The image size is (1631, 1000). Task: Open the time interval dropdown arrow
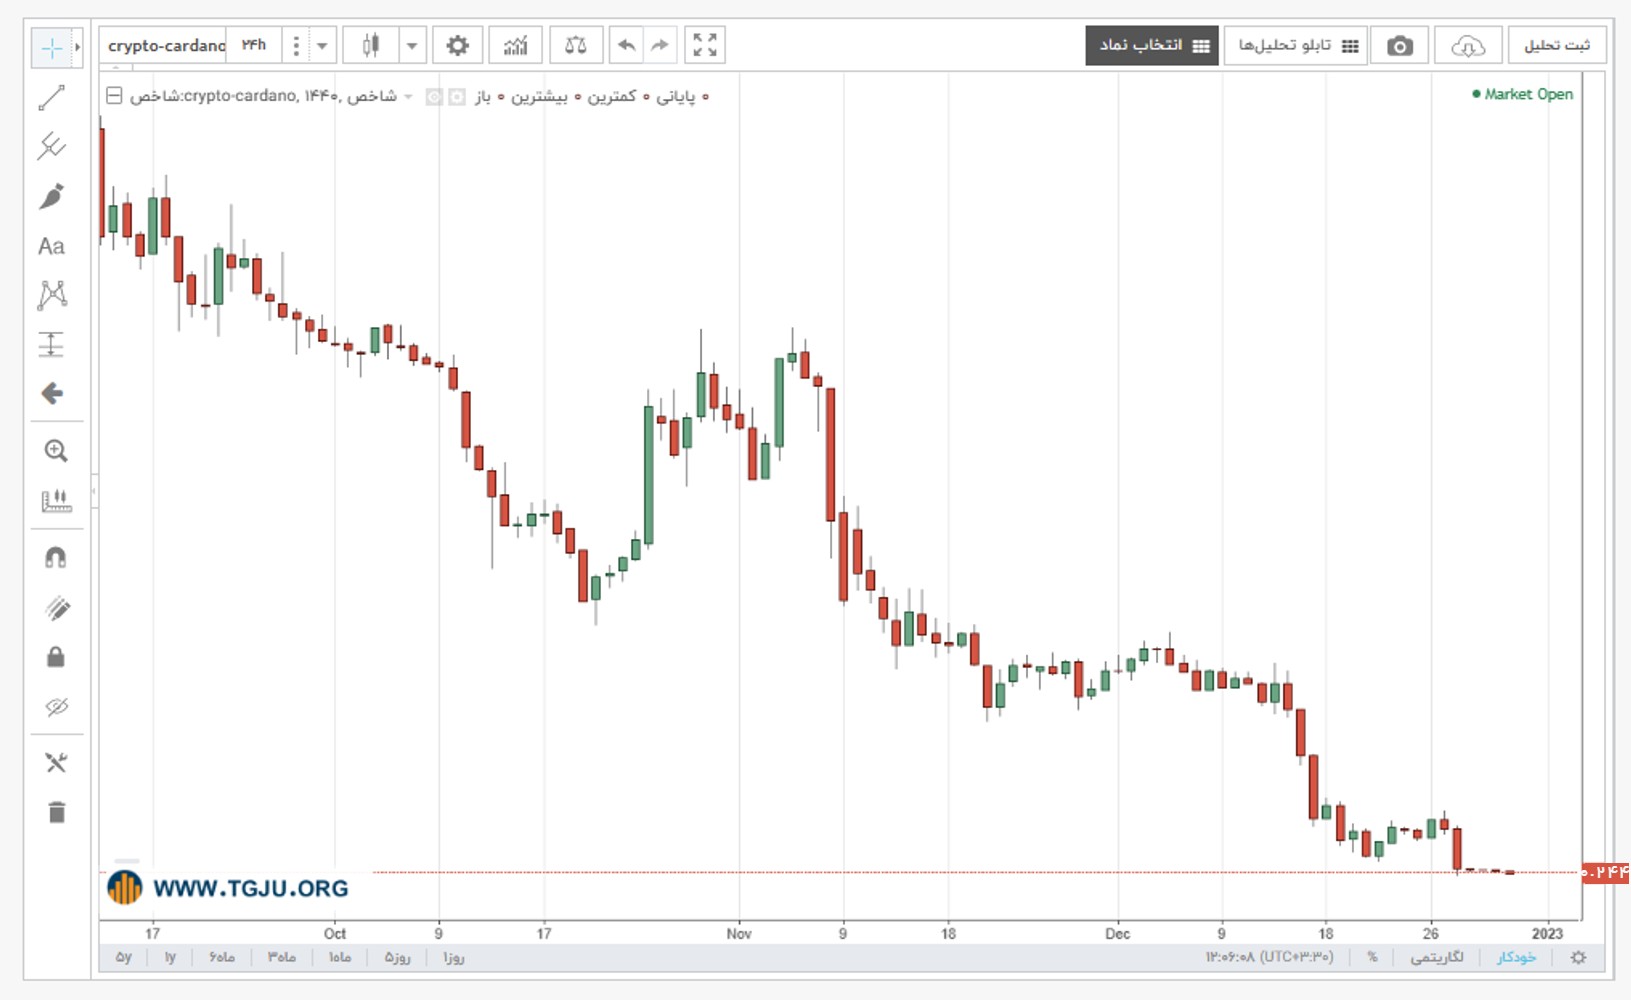(322, 46)
